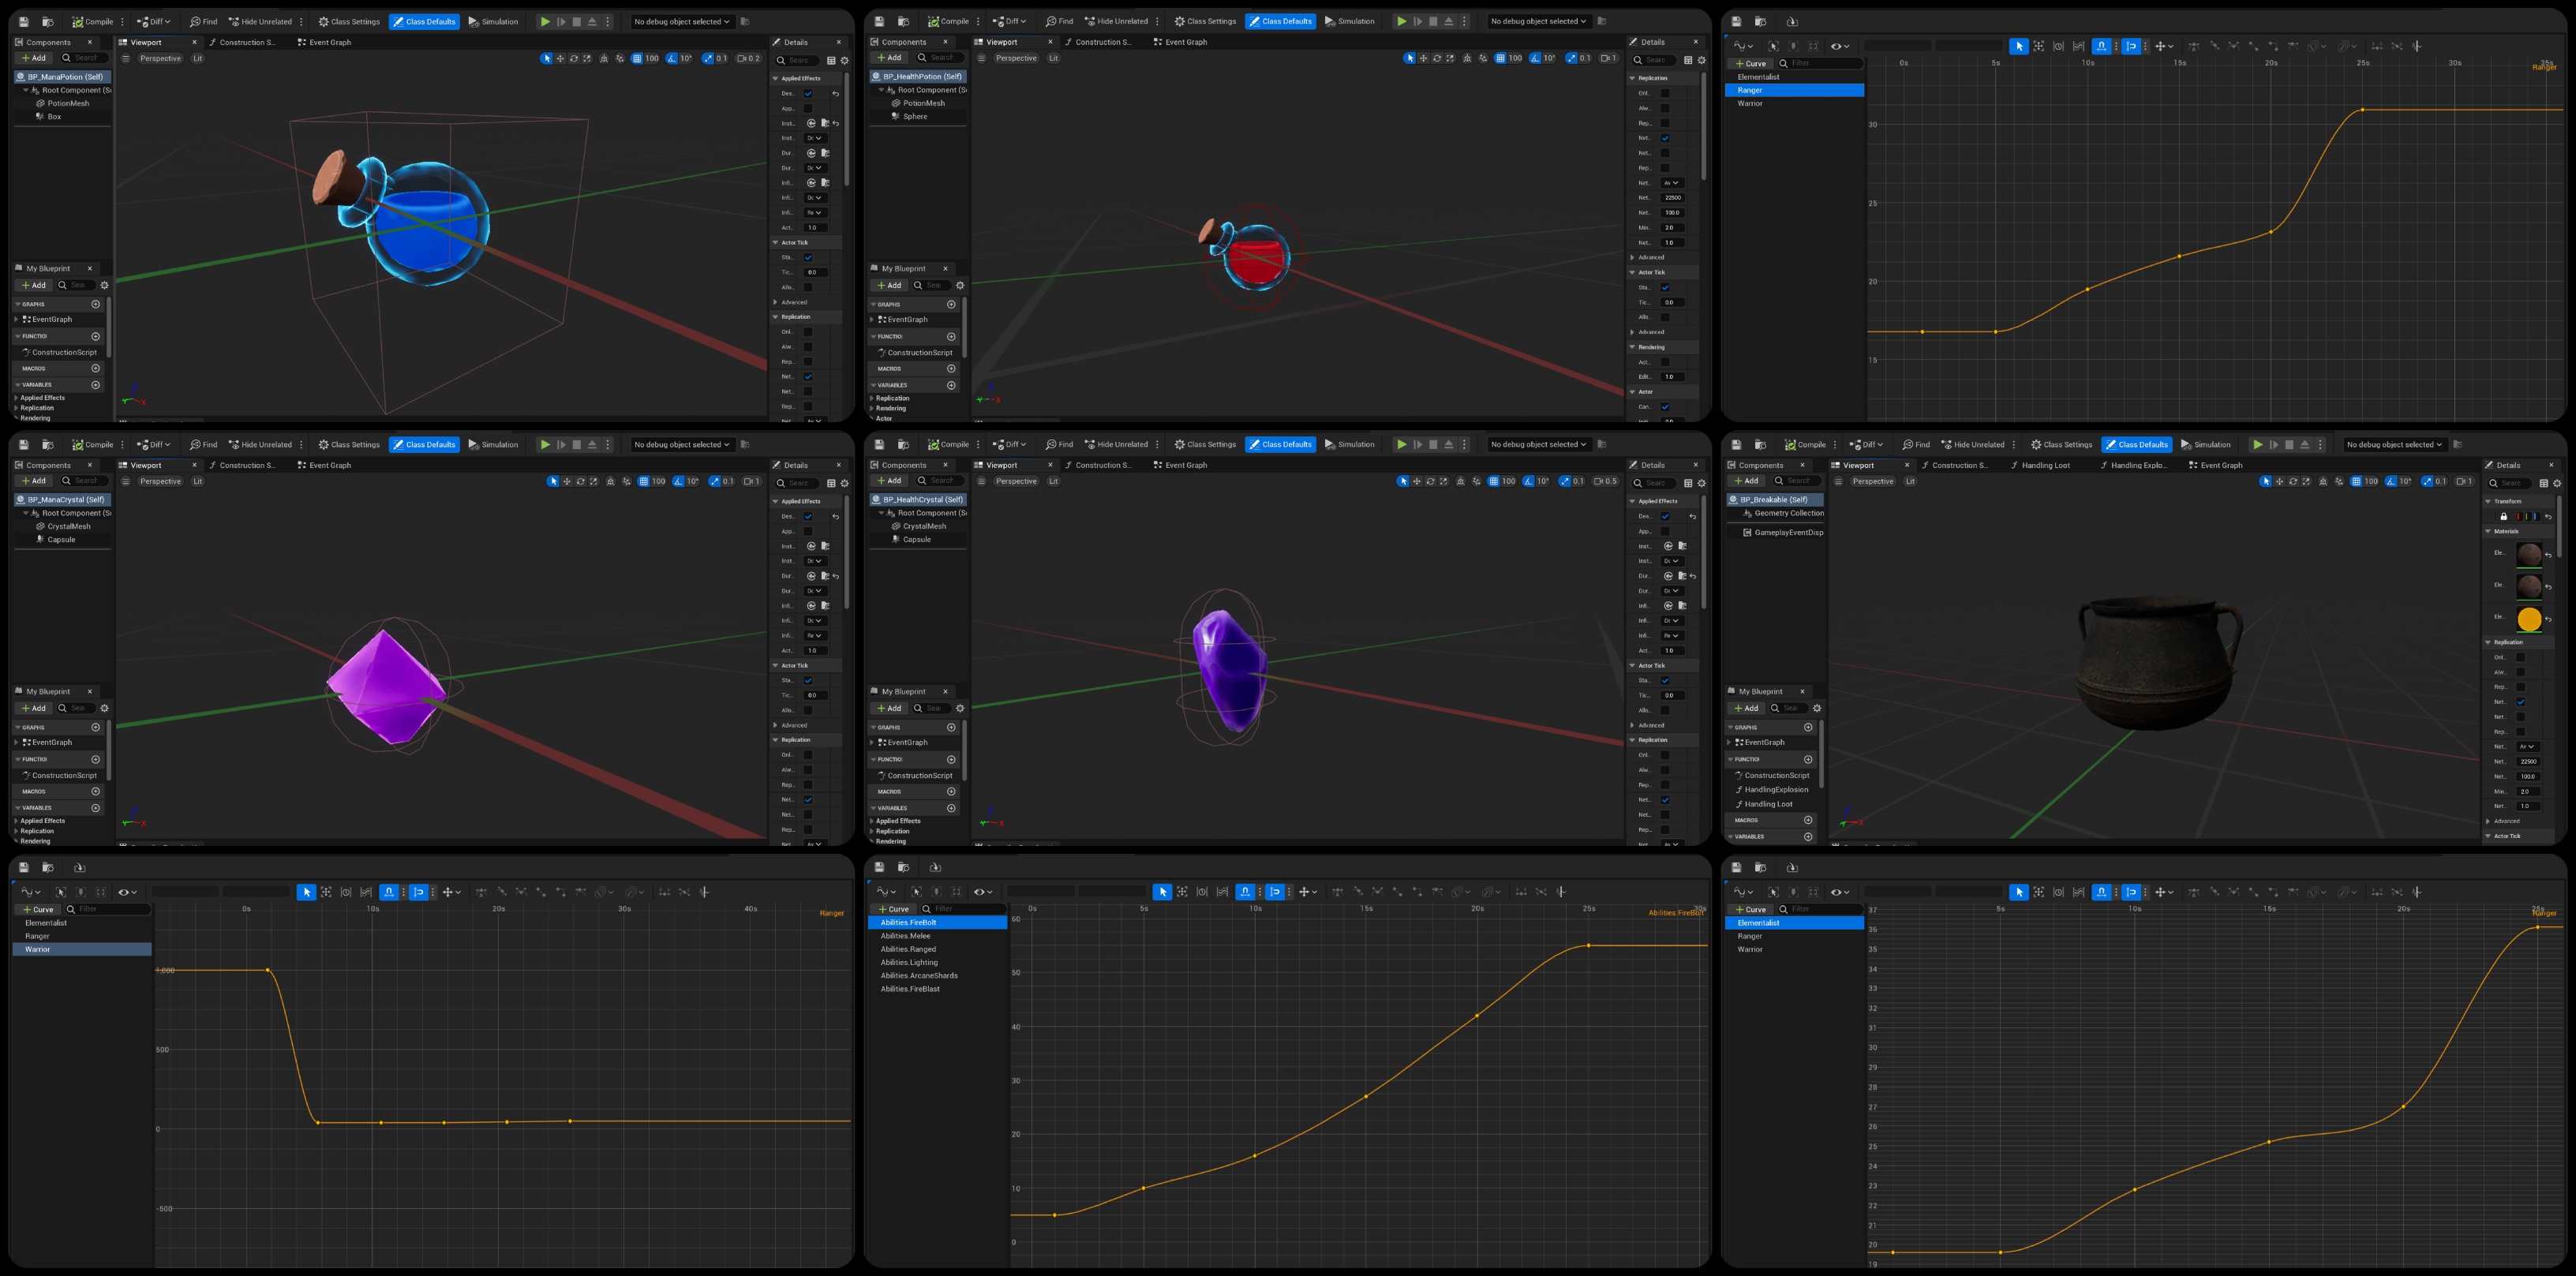Viewport: 2576px width, 1276px height.
Task: Toggle value snapping in Abilities curve editor
Action: click(1275, 891)
